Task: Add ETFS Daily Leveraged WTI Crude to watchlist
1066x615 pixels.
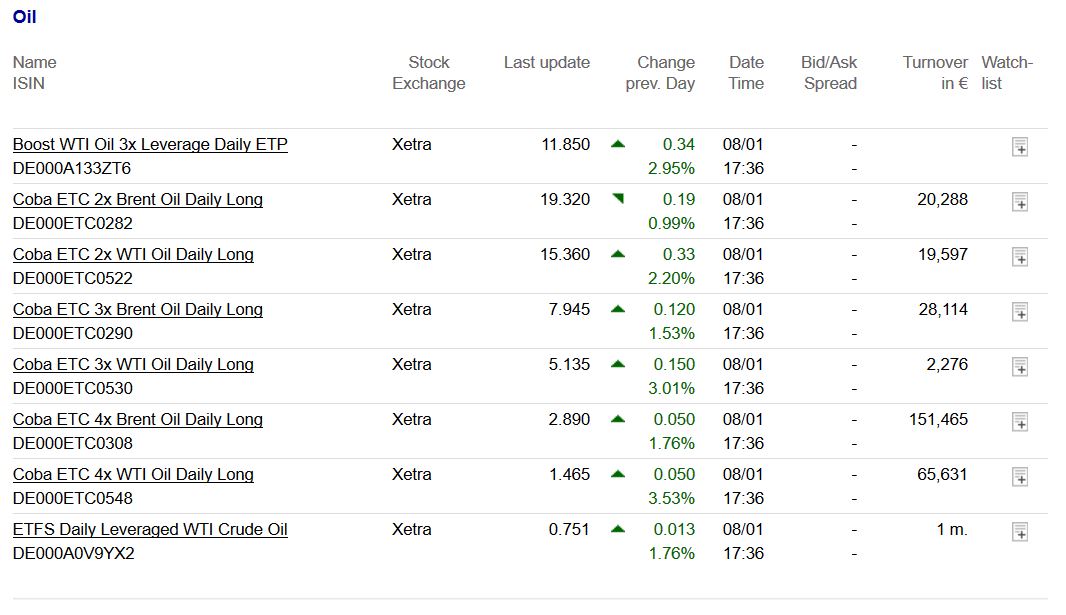Action: pyautogui.click(x=1020, y=533)
